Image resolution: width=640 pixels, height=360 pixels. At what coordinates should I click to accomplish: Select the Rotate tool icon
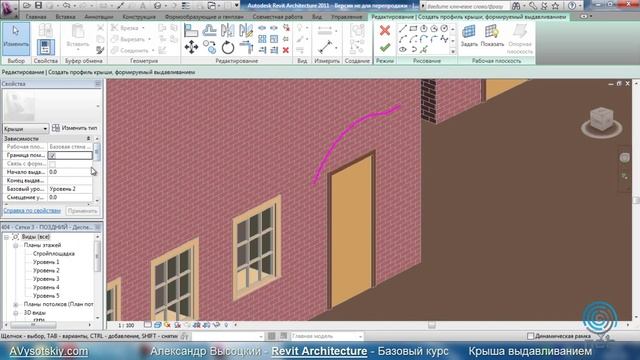[x=228, y=47]
